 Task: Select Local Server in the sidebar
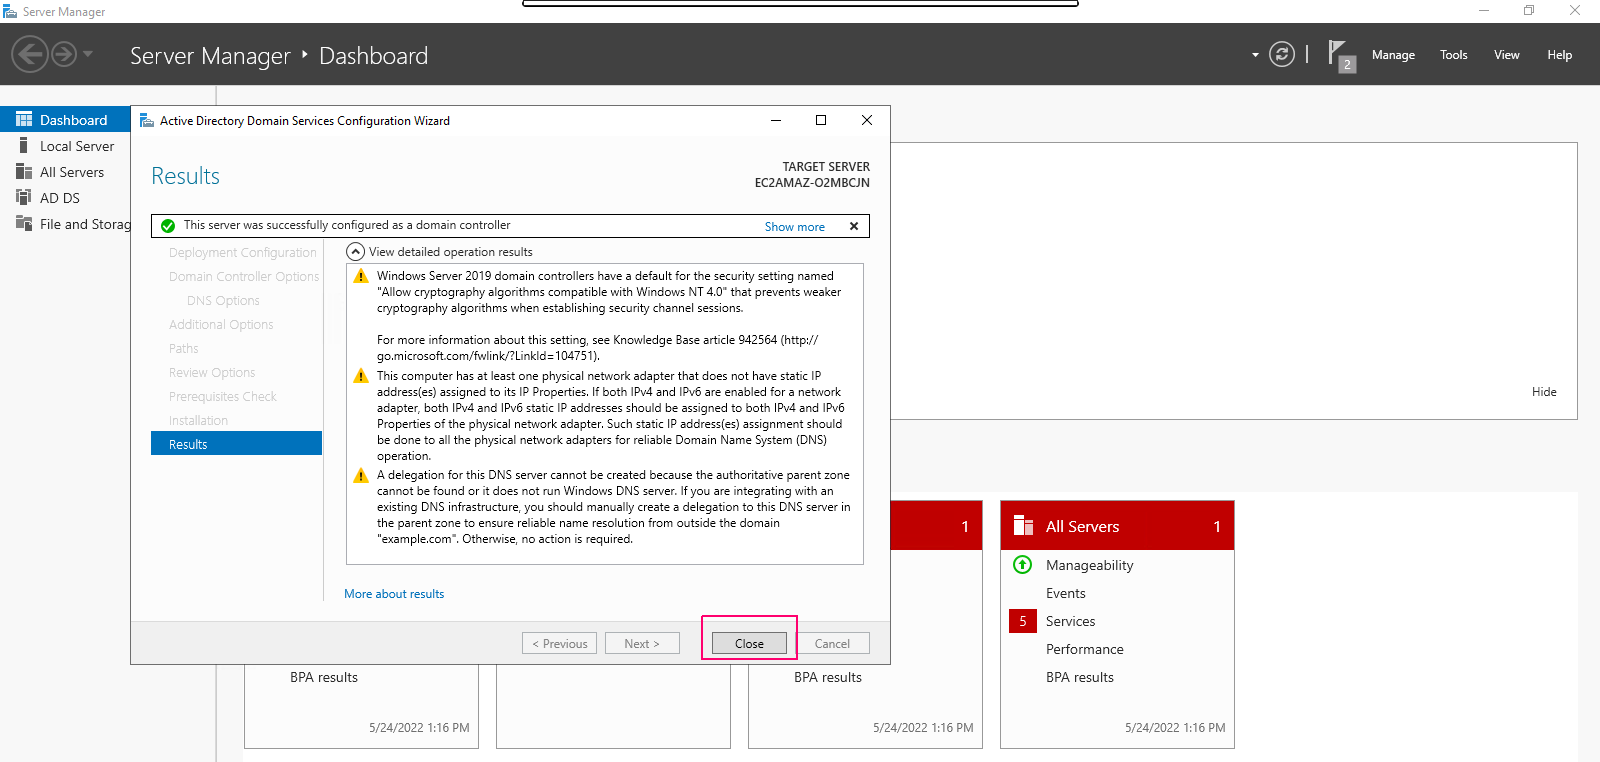coord(77,146)
